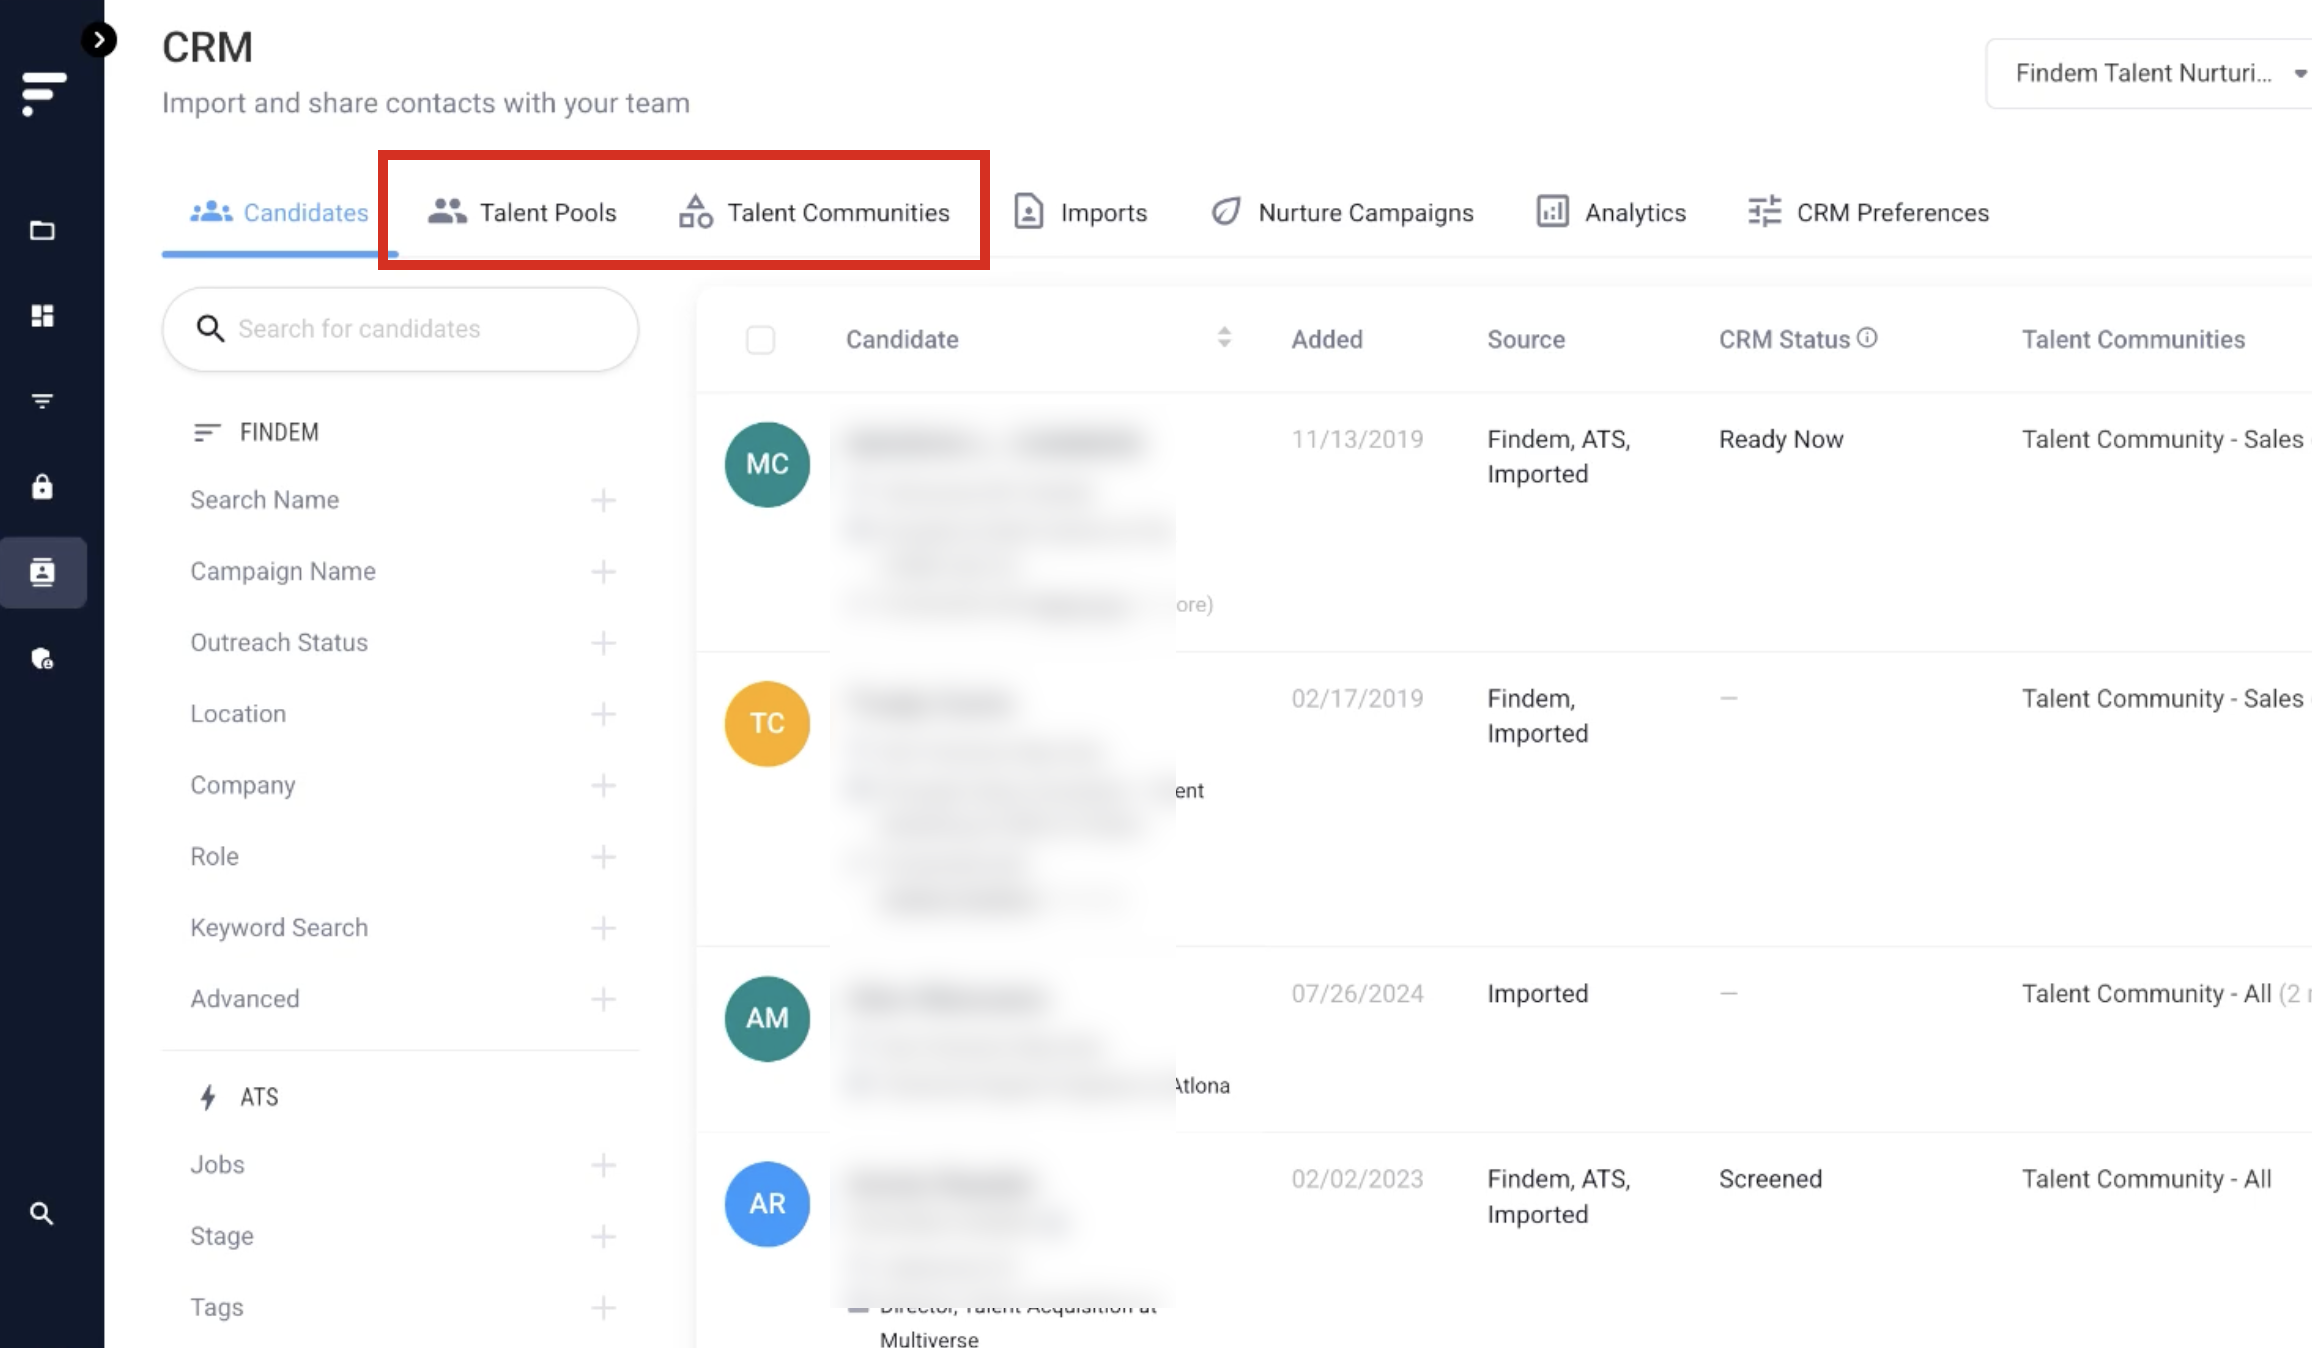Click the Talent Pools people icon
Image resolution: width=2312 pixels, height=1348 pixels.
pyautogui.click(x=447, y=211)
